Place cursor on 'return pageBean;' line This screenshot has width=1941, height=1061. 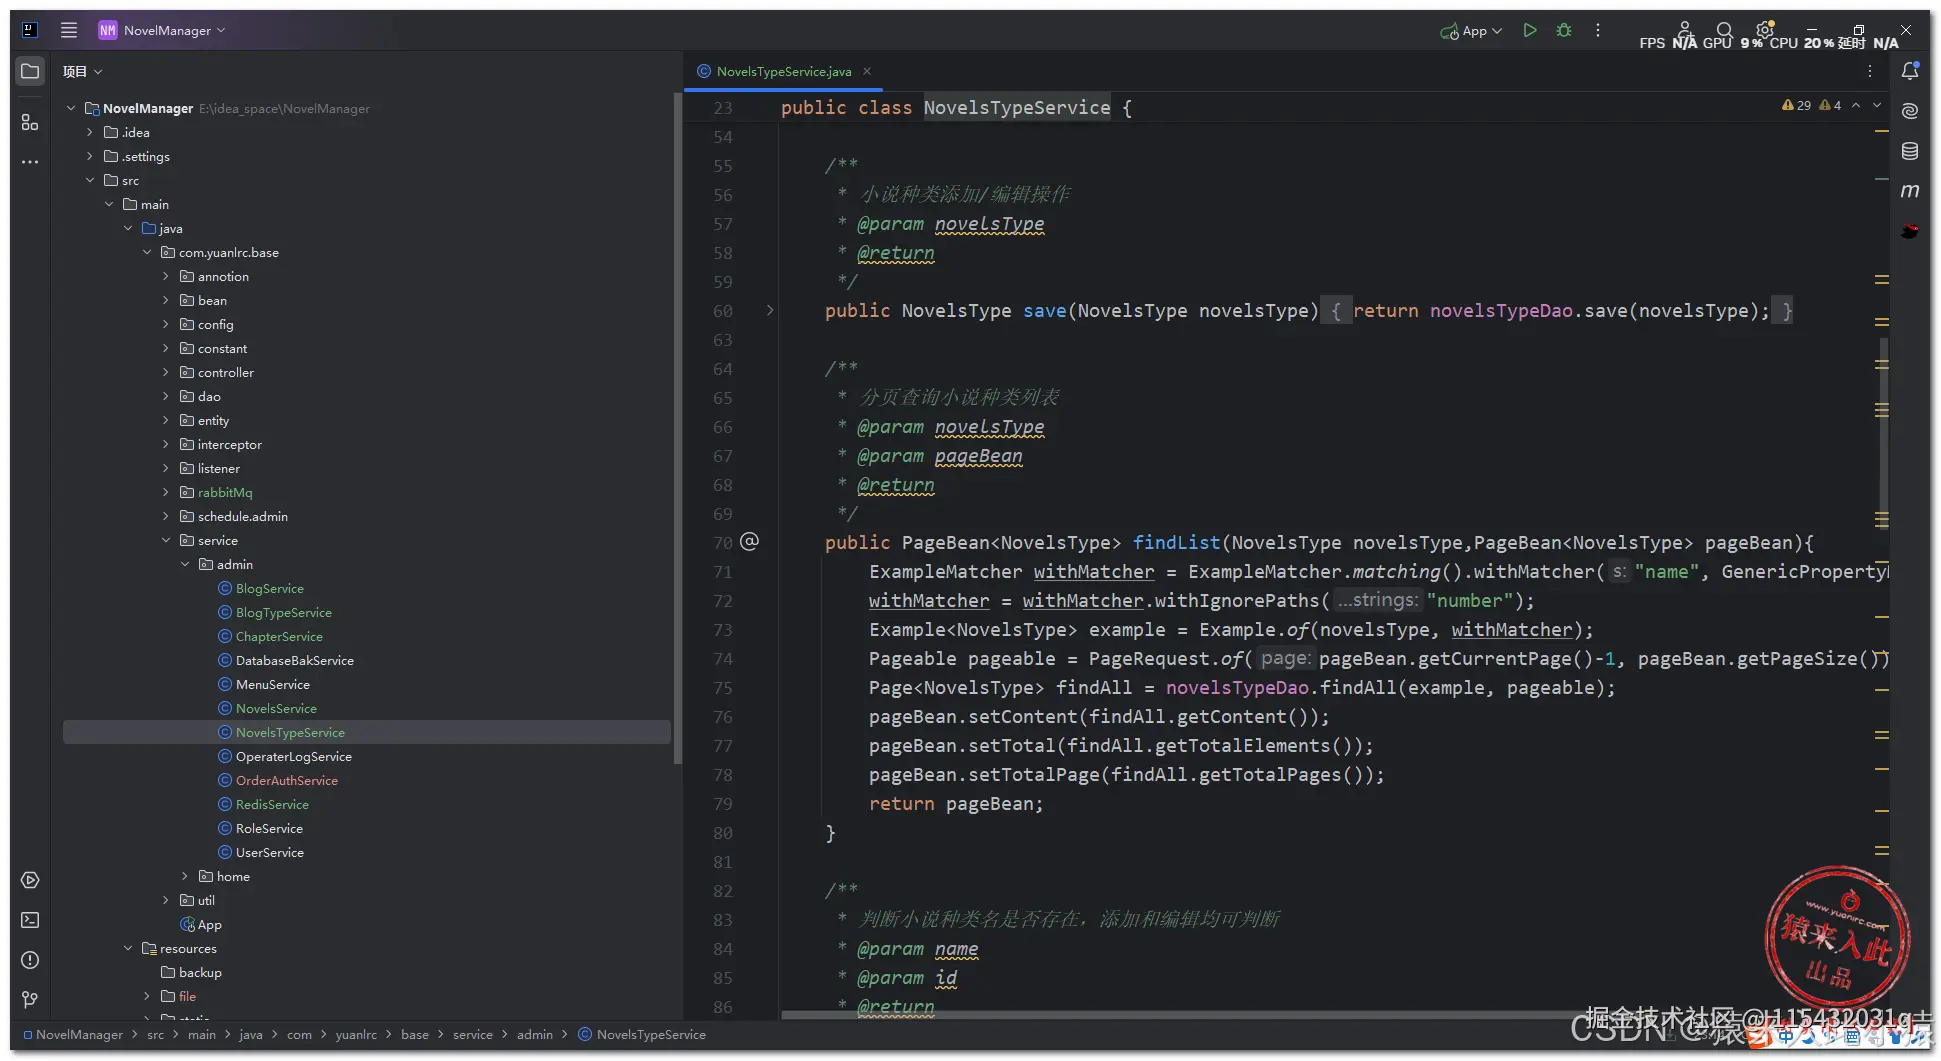pyautogui.click(x=956, y=804)
